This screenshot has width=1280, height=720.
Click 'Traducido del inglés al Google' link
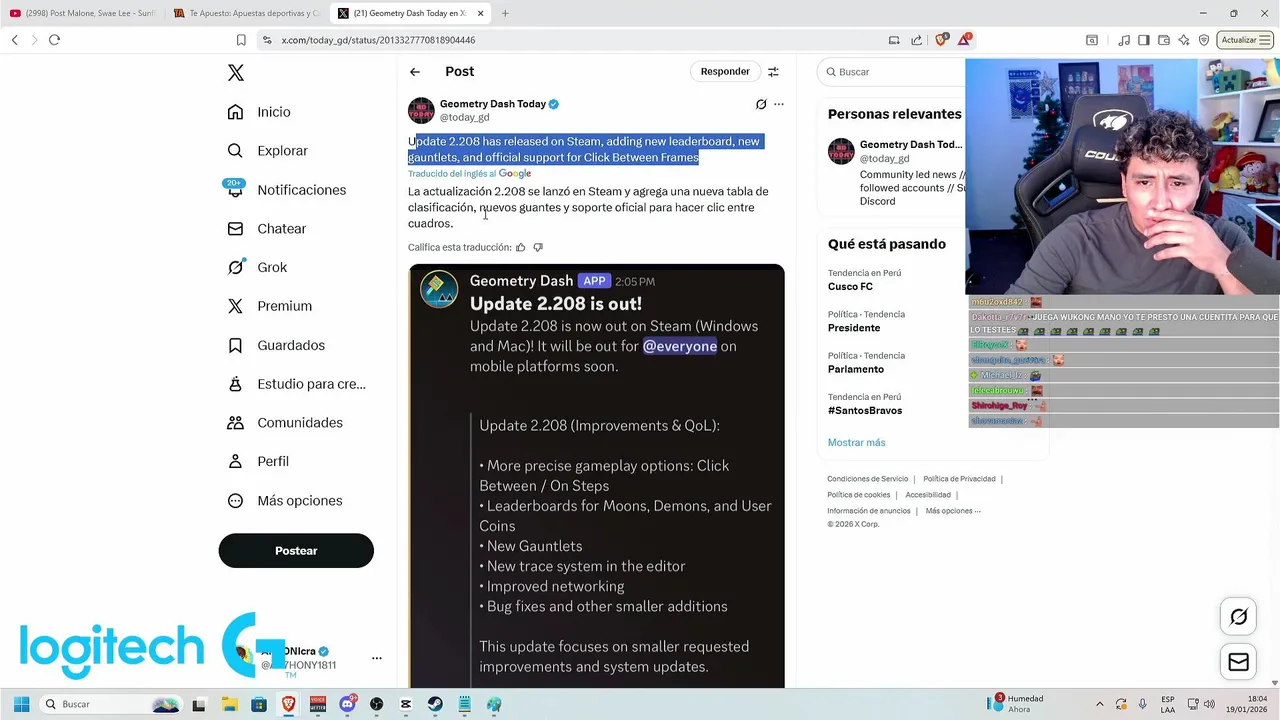tap(469, 174)
